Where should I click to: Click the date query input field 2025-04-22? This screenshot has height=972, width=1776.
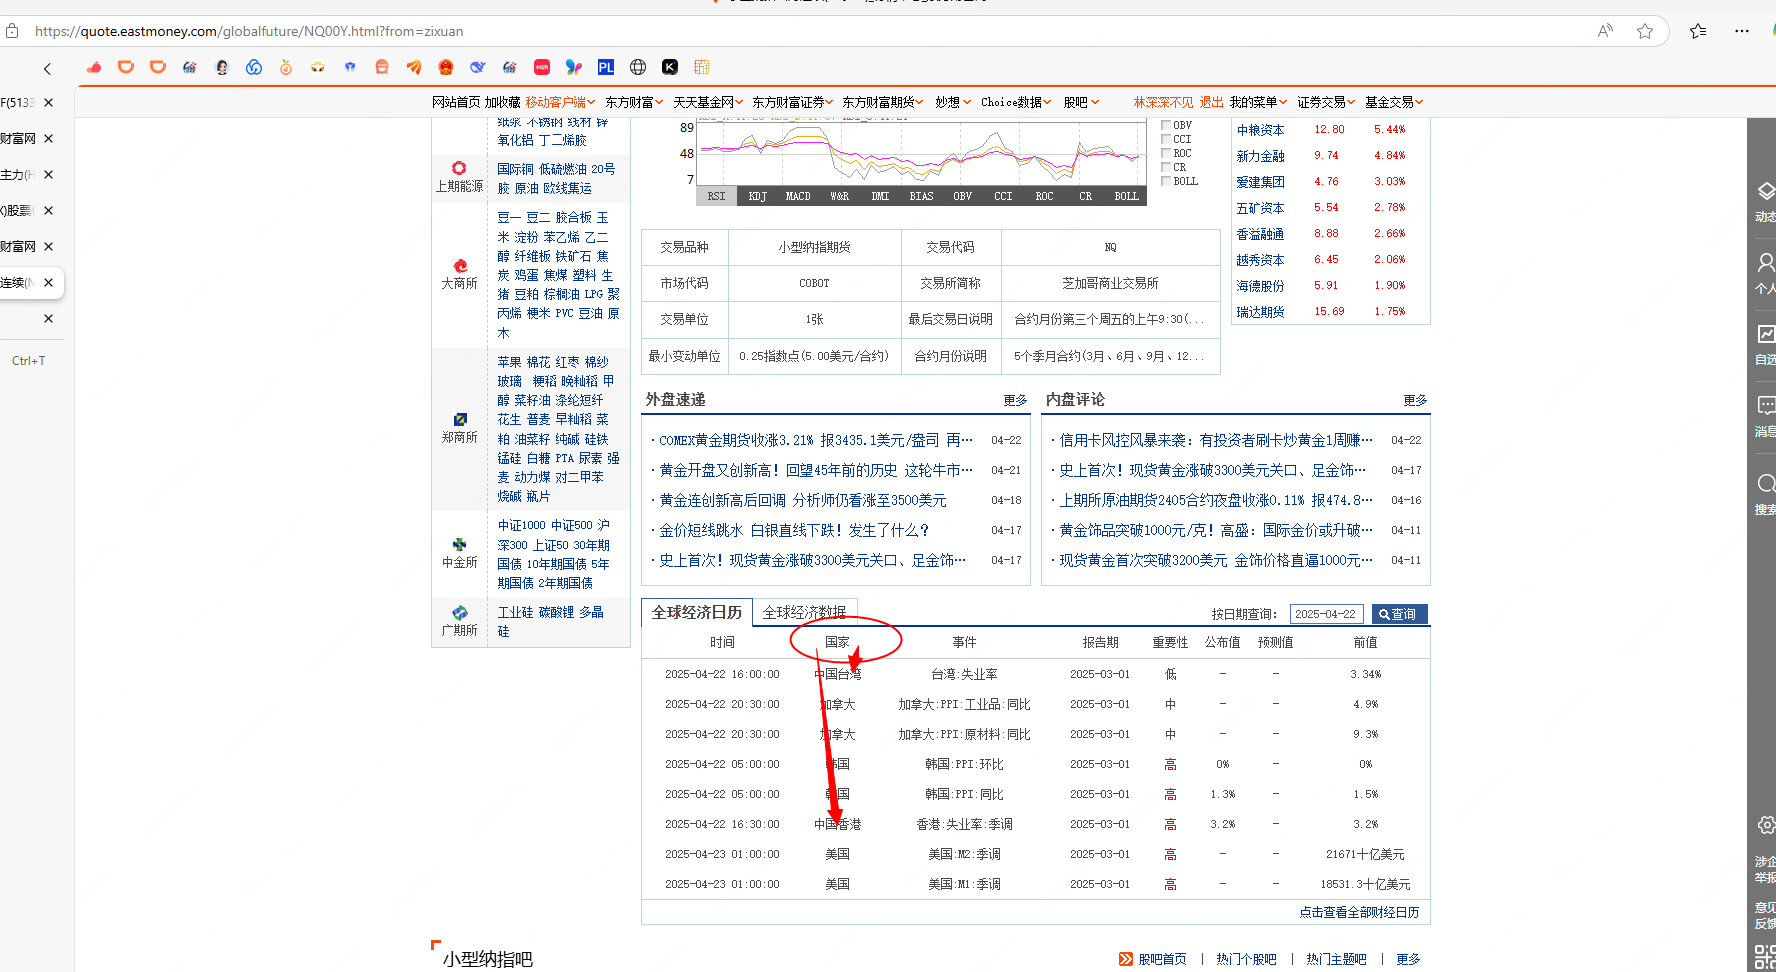click(x=1326, y=614)
